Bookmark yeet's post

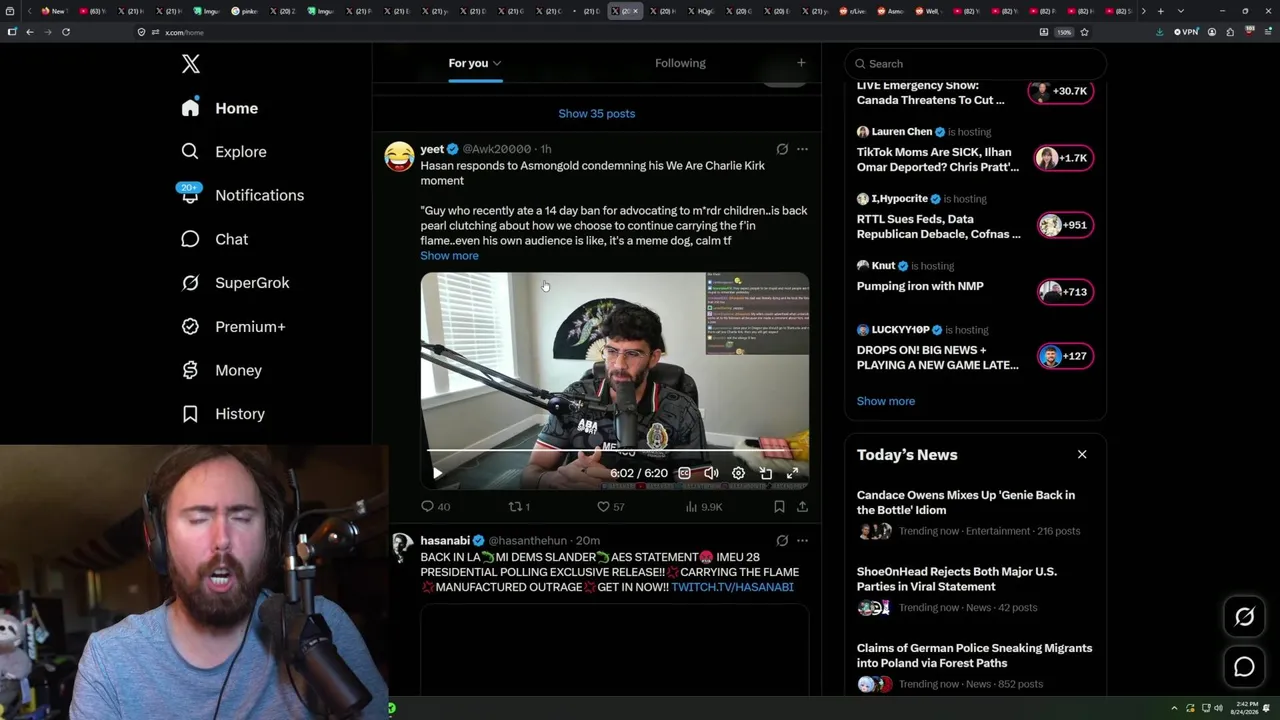point(779,507)
